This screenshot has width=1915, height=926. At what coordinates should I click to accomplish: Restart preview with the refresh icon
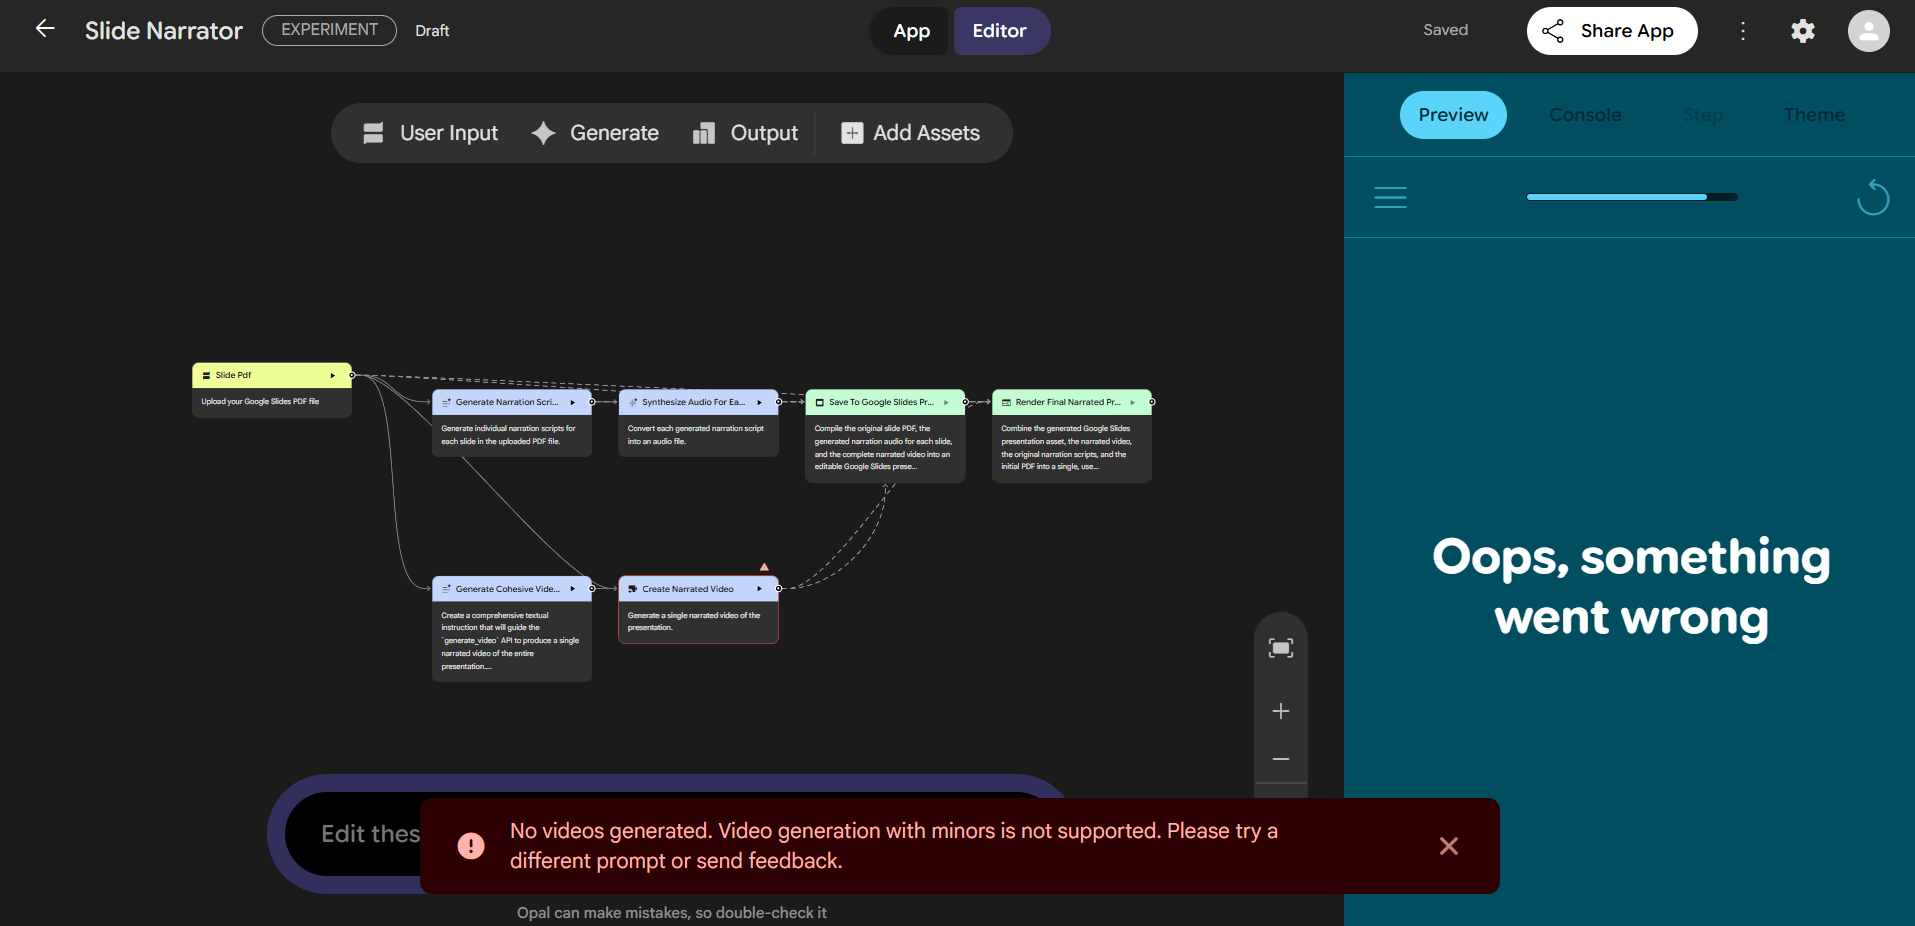(x=1872, y=198)
